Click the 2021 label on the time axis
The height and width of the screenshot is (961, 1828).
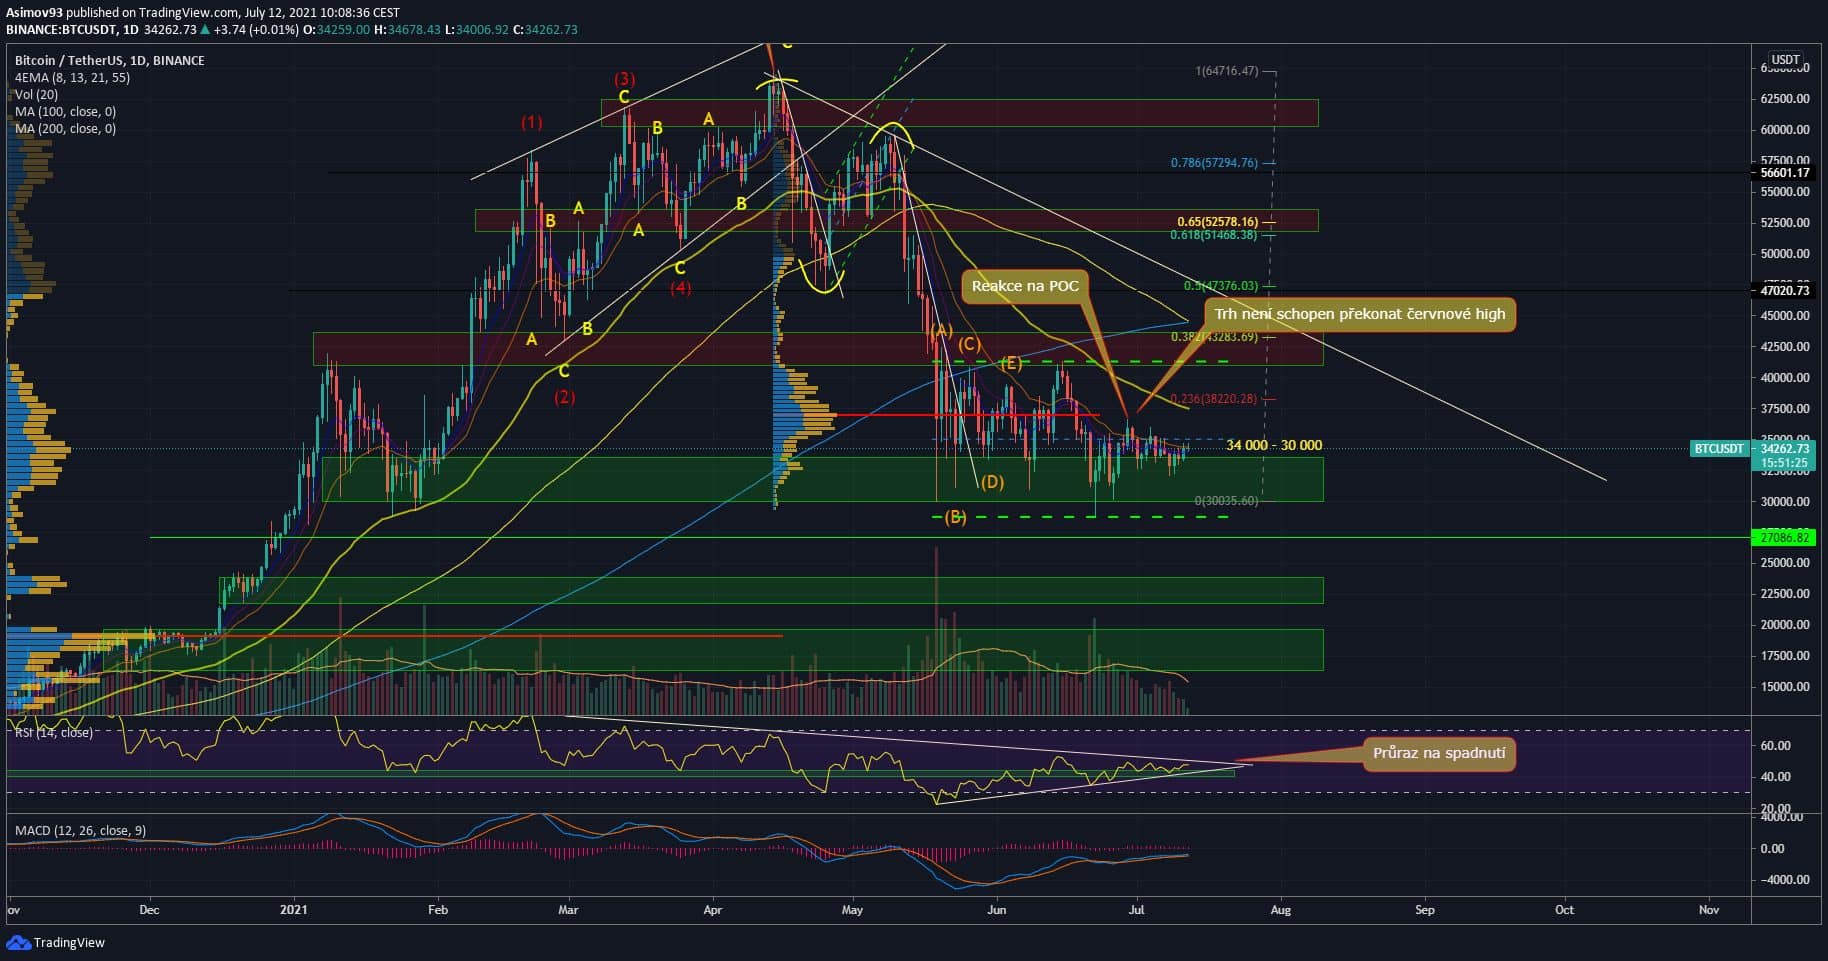pyautogui.click(x=293, y=910)
